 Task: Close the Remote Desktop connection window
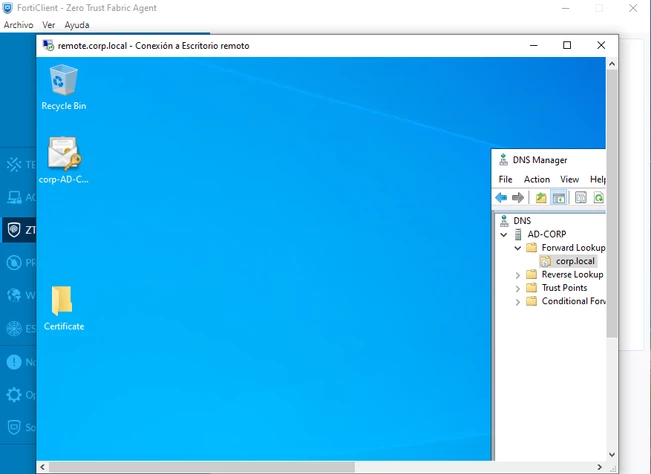click(601, 45)
